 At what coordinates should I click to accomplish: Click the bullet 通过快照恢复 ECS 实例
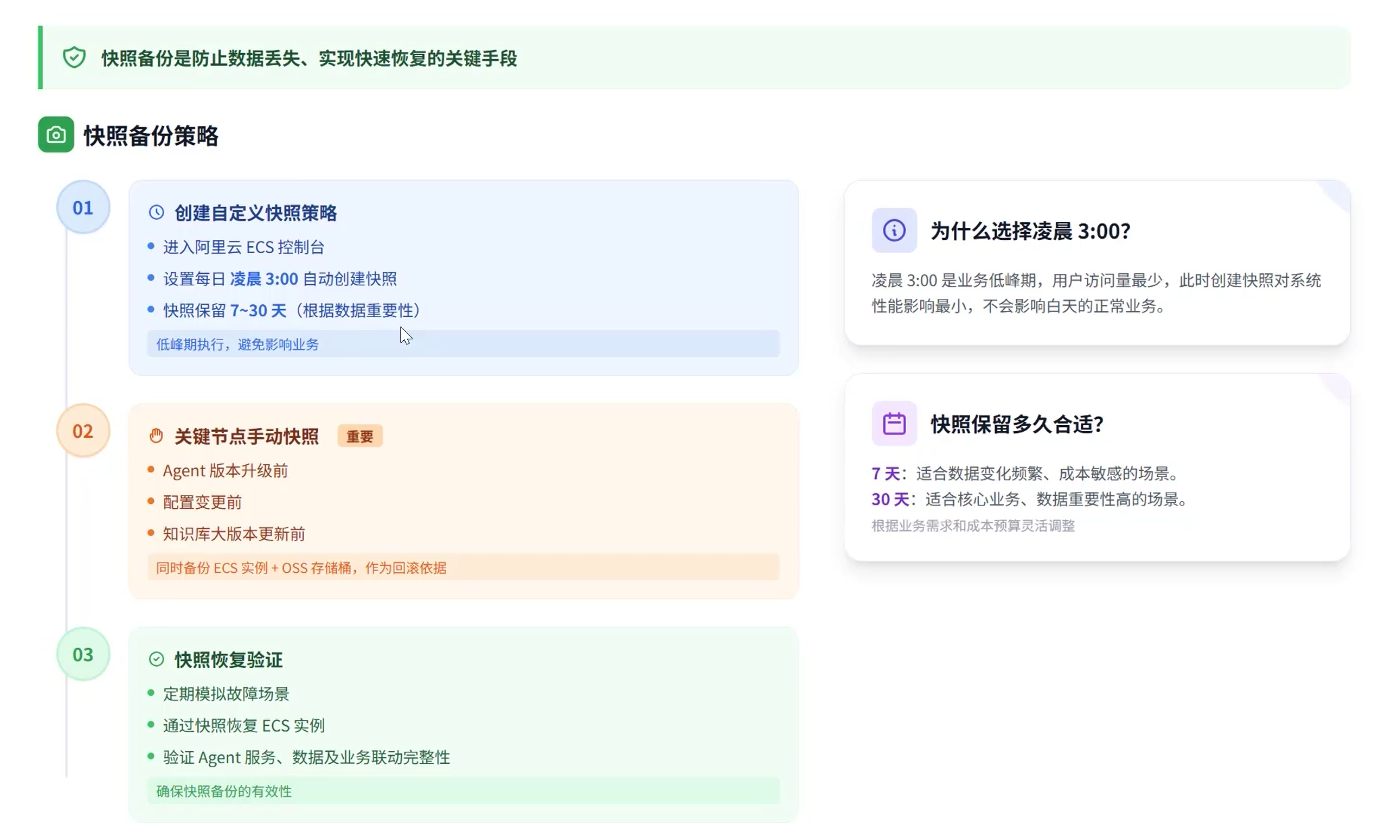click(244, 725)
